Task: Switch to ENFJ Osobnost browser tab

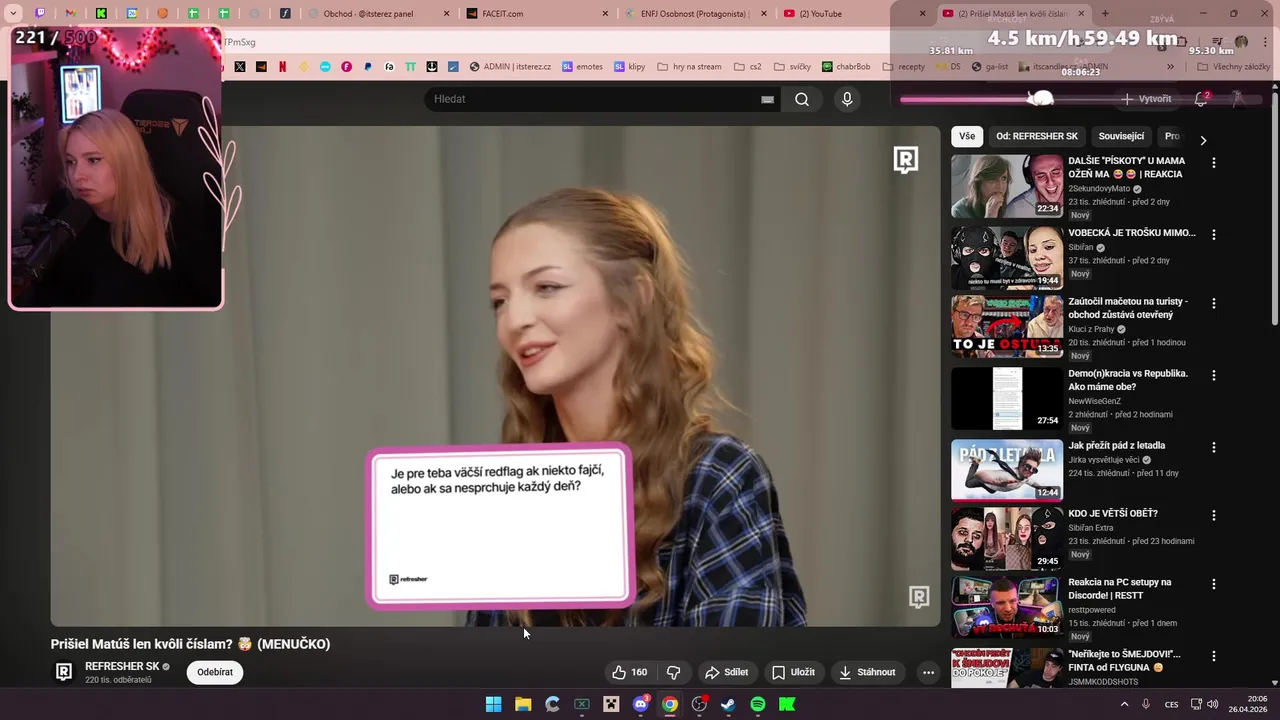Action: point(695,14)
